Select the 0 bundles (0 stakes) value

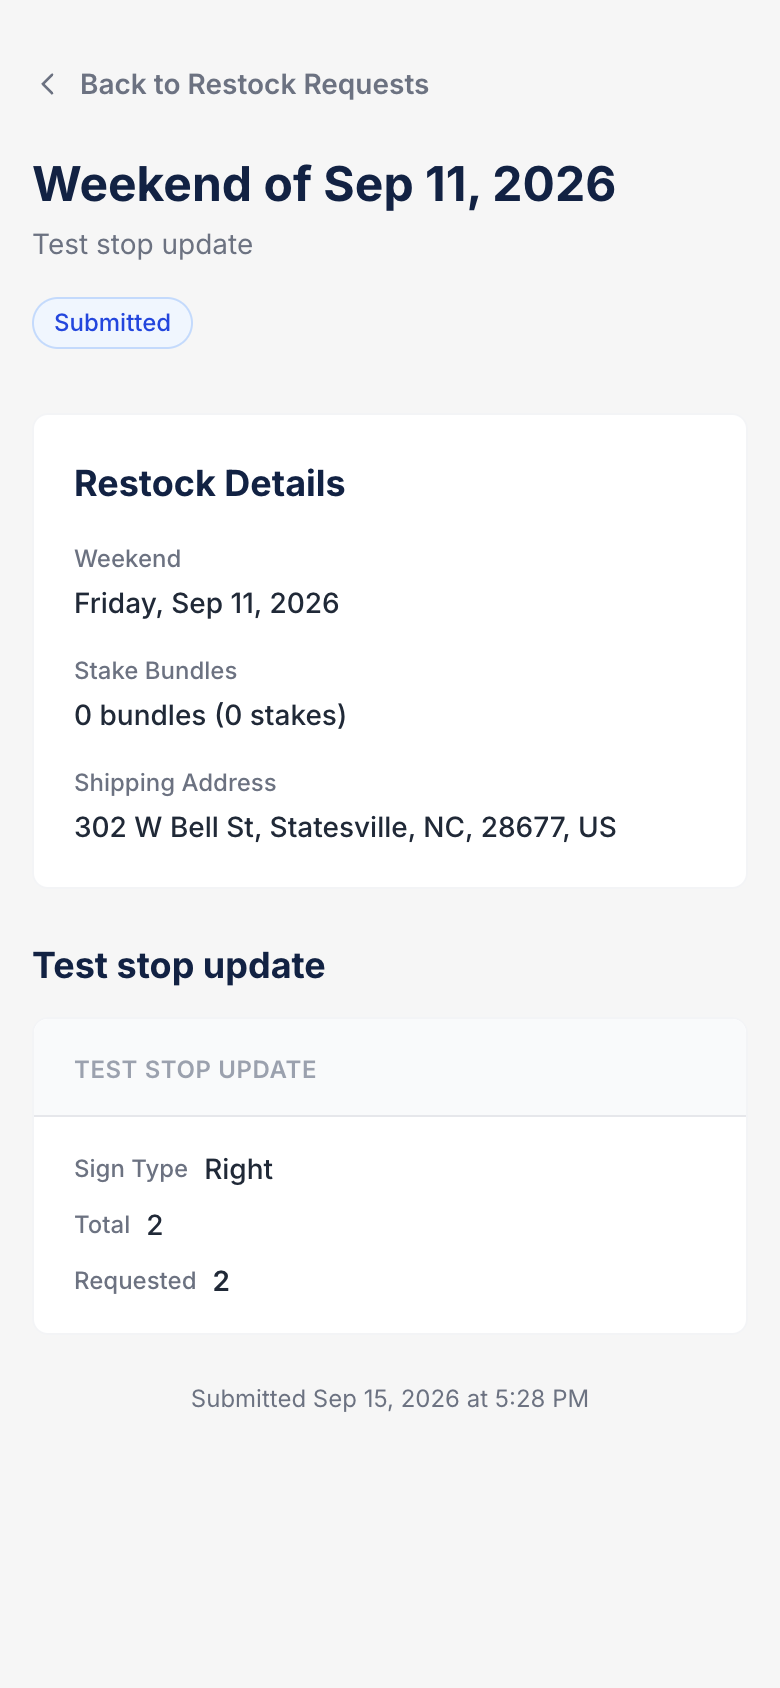211,716
